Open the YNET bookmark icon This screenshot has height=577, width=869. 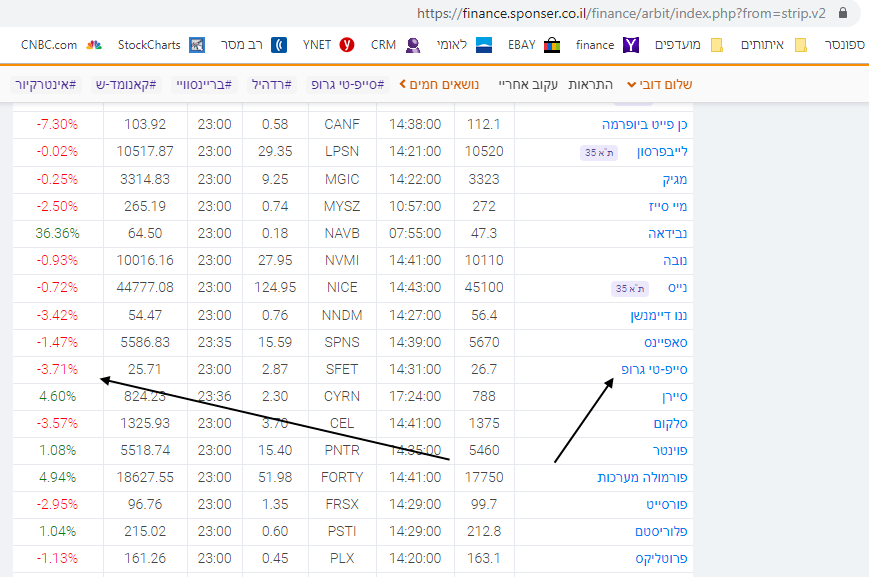click(347, 45)
